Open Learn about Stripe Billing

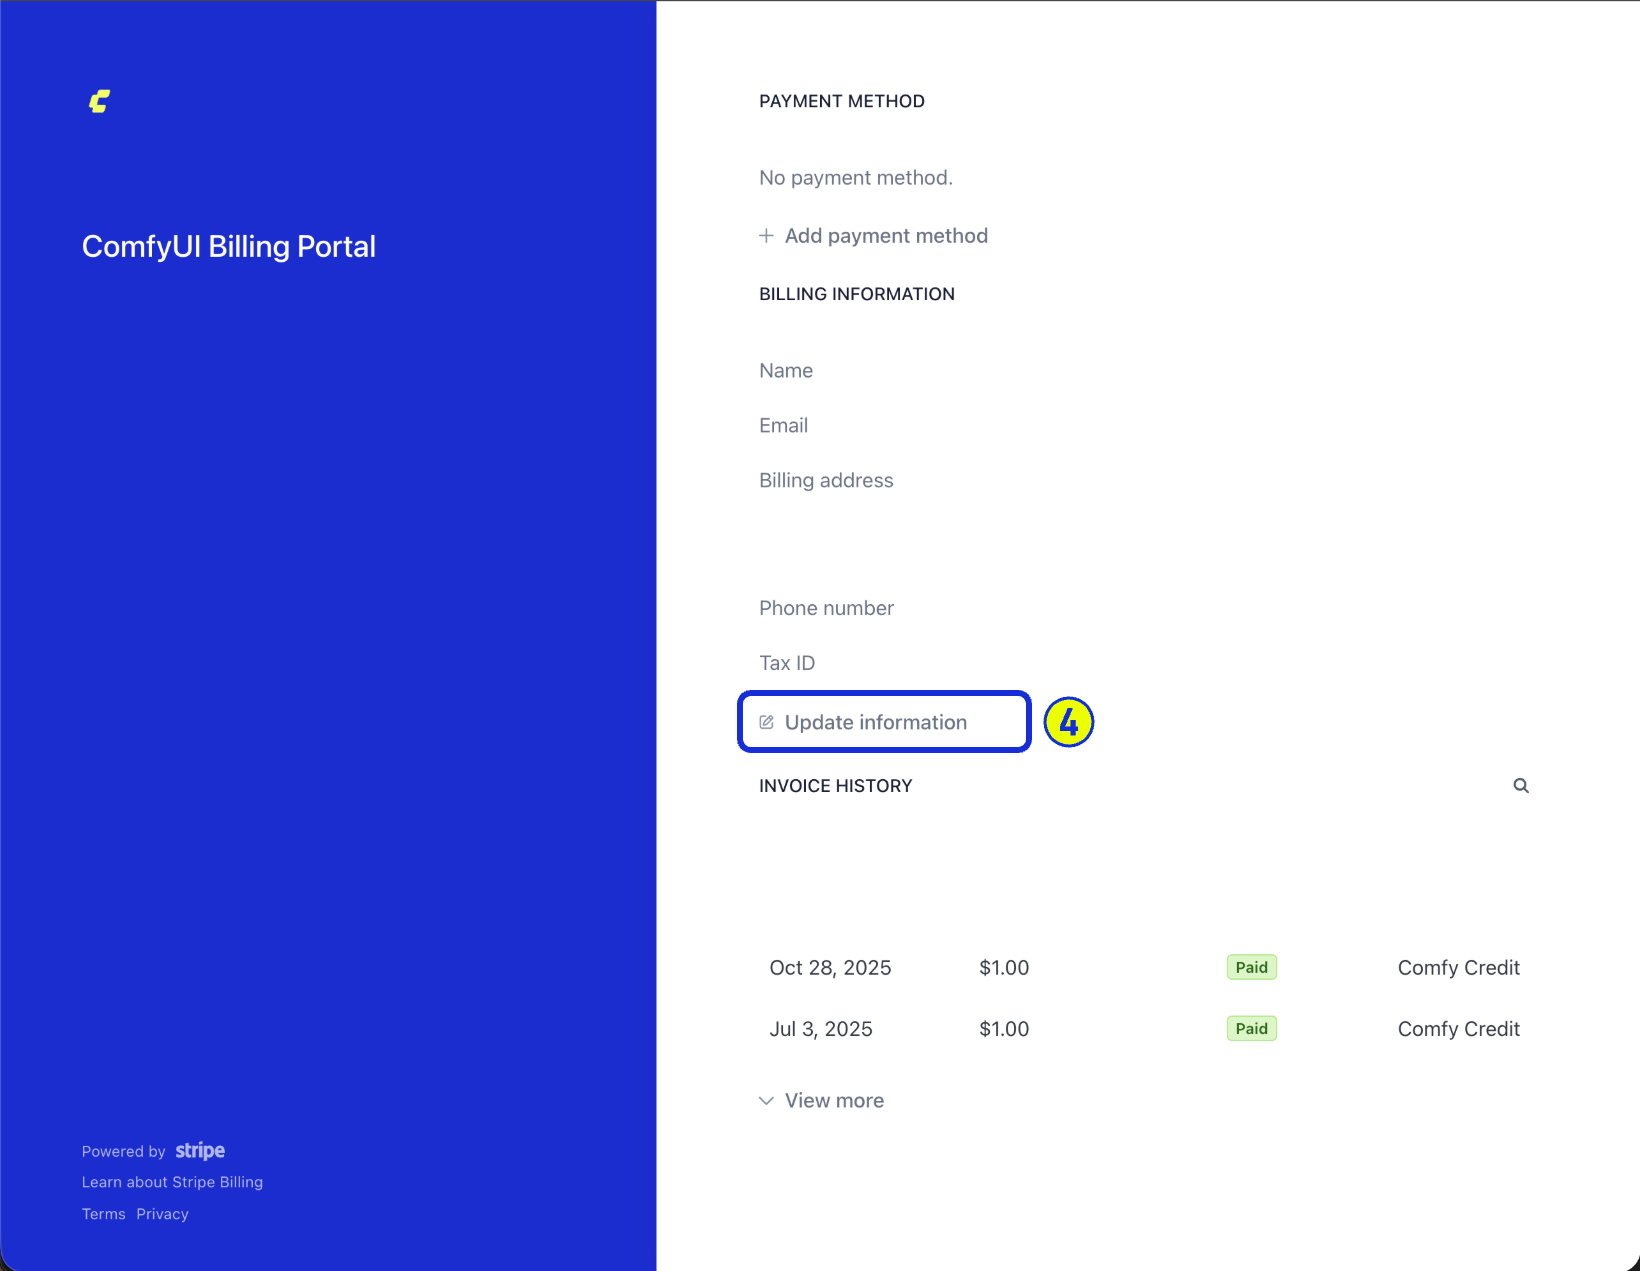pos(172,1181)
